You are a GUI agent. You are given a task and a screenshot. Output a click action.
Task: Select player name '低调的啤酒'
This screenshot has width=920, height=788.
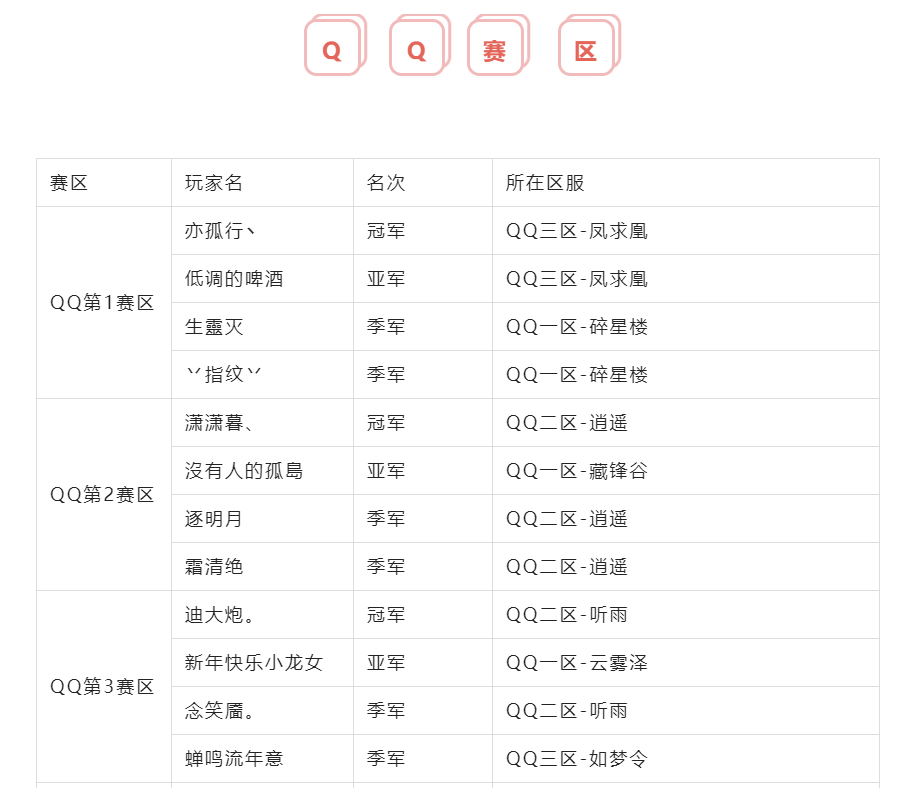(x=234, y=279)
